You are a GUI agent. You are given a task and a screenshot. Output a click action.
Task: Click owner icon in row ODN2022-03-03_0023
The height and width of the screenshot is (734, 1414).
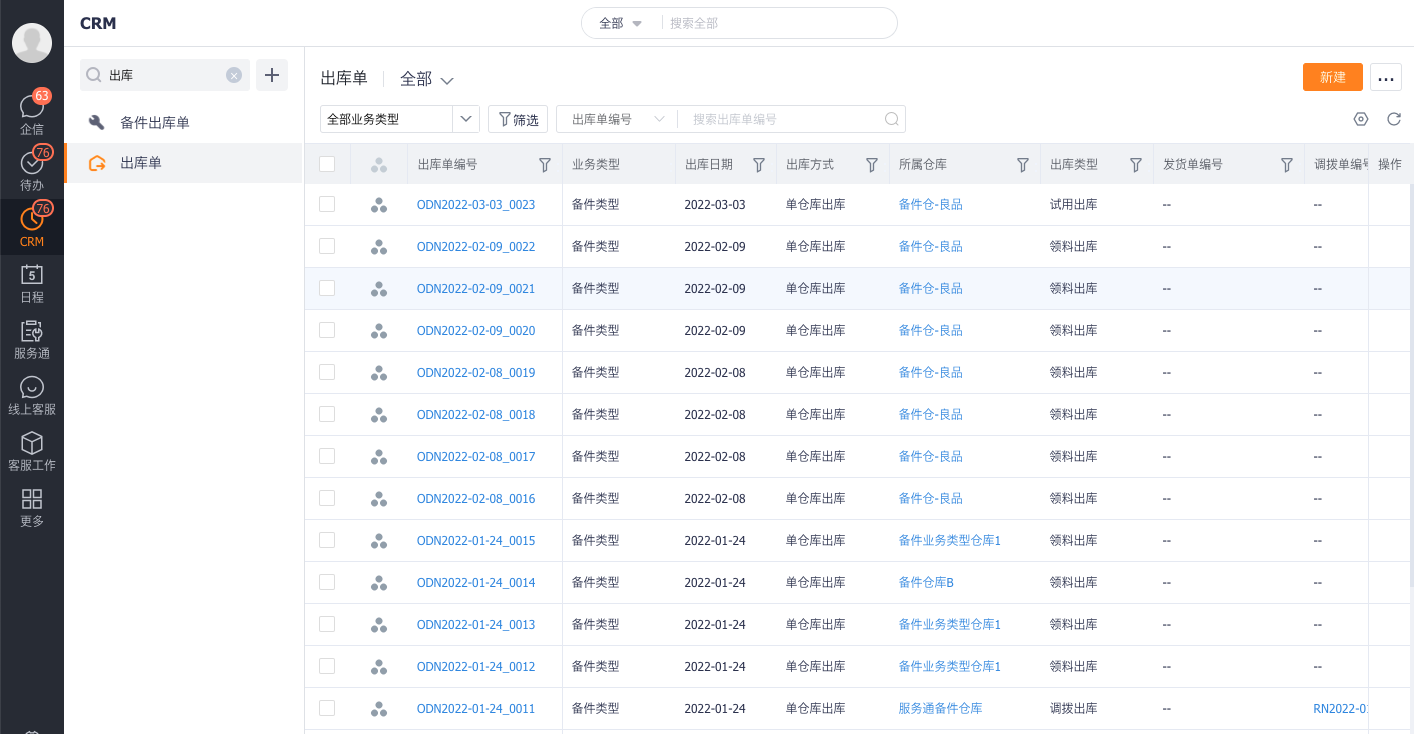379,205
